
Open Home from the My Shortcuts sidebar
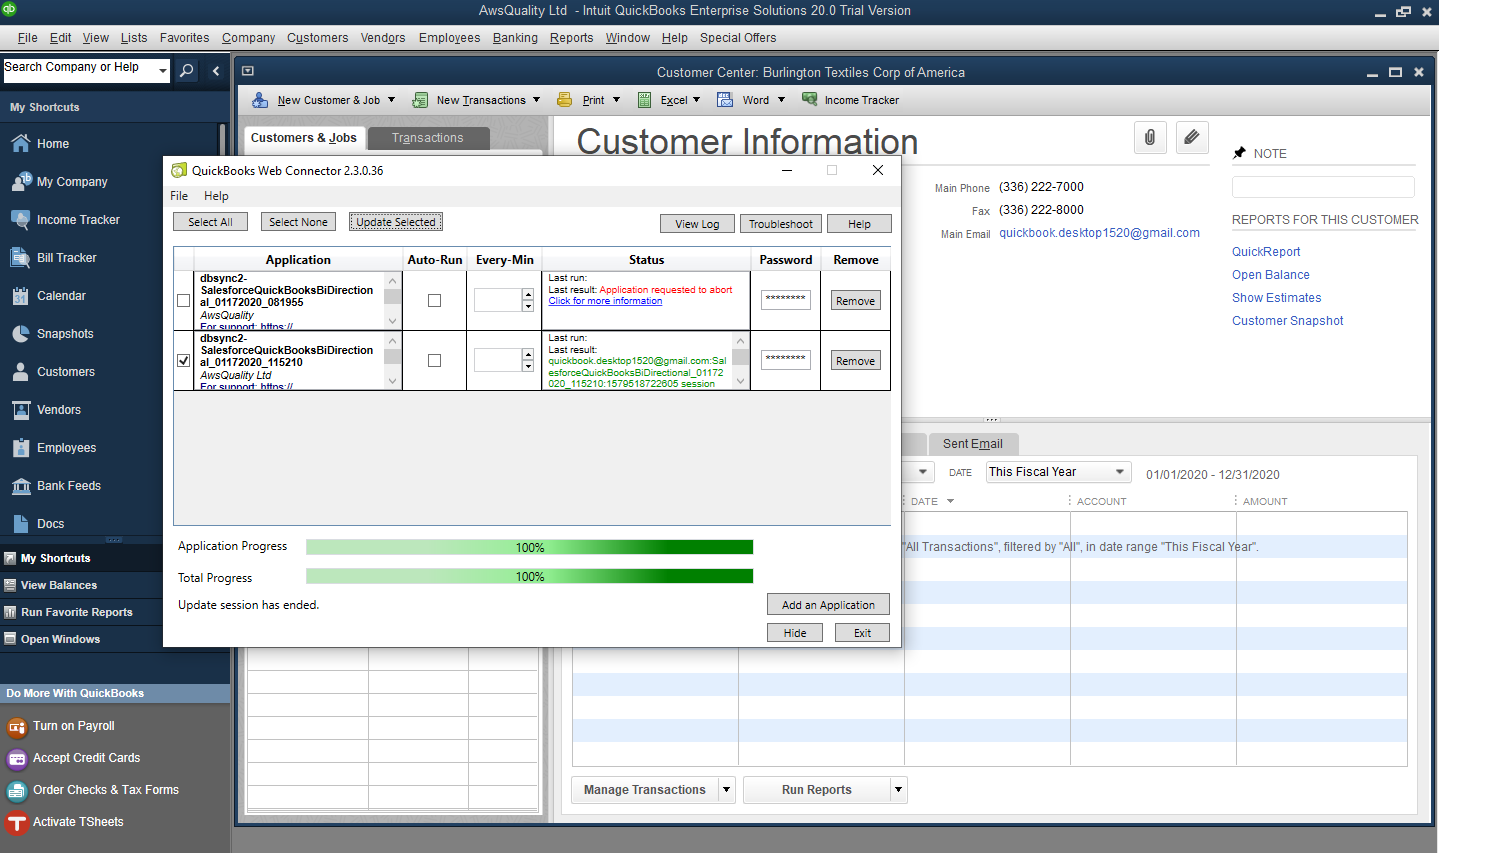pos(53,144)
